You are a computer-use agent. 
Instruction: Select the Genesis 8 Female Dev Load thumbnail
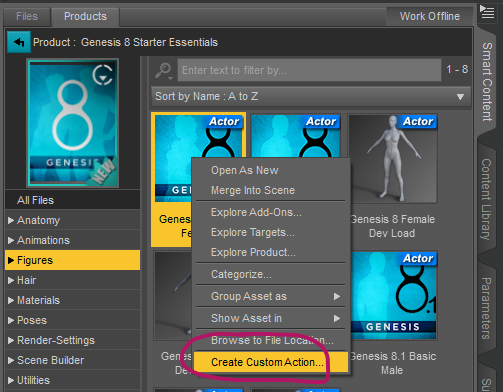point(393,159)
